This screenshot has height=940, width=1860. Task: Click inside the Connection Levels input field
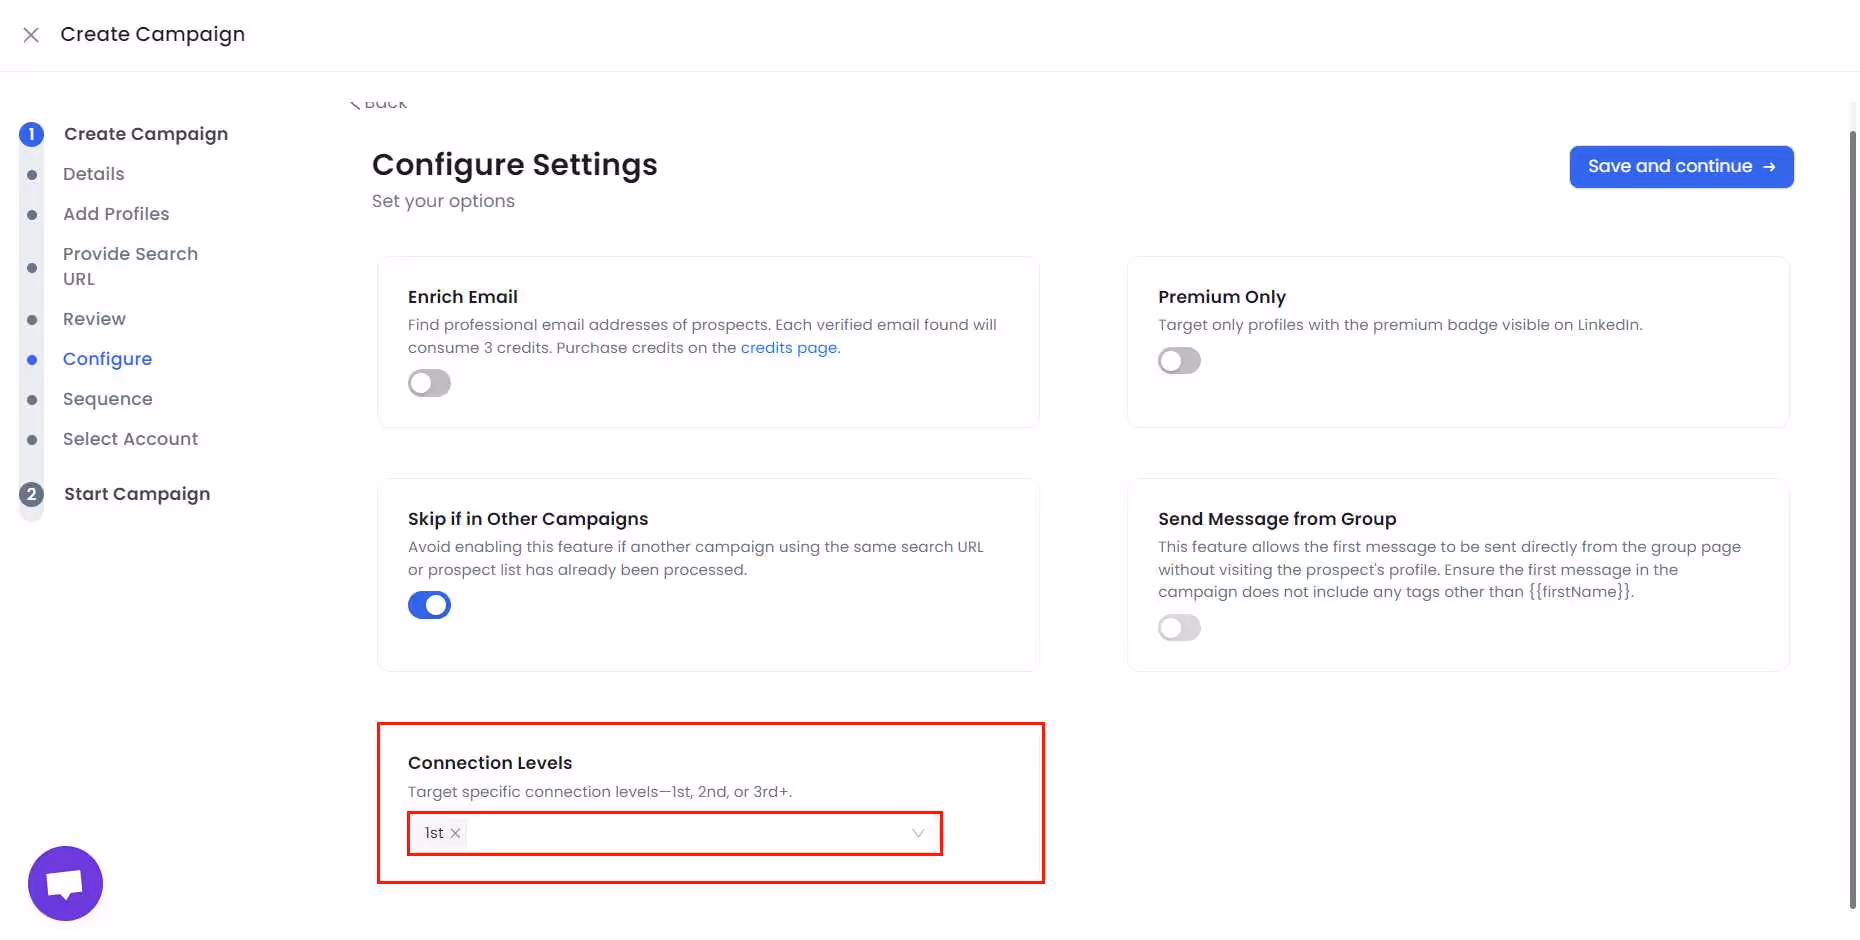690,833
